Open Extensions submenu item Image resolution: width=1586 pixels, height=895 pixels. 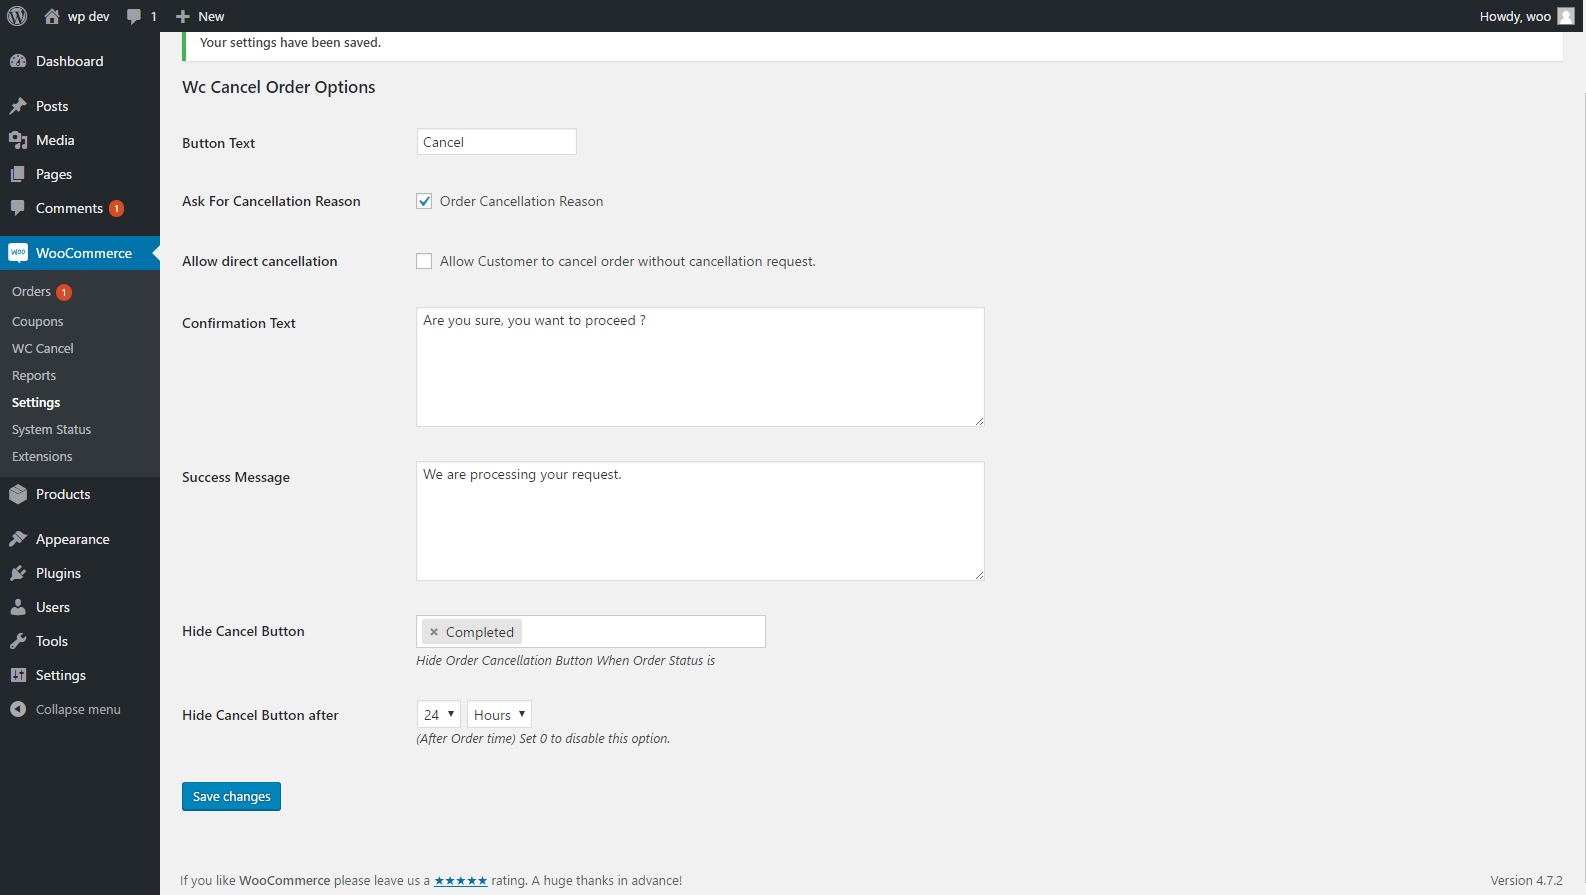click(x=42, y=457)
